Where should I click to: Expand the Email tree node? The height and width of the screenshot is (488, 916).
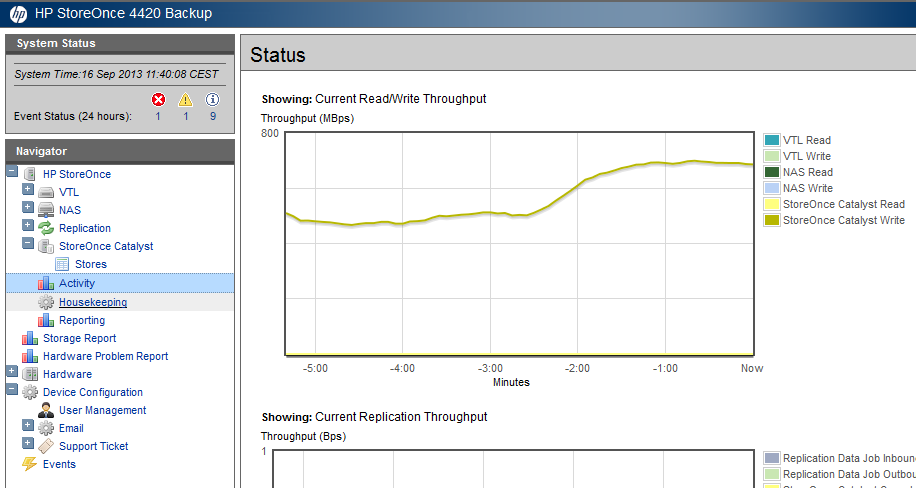[27, 425]
